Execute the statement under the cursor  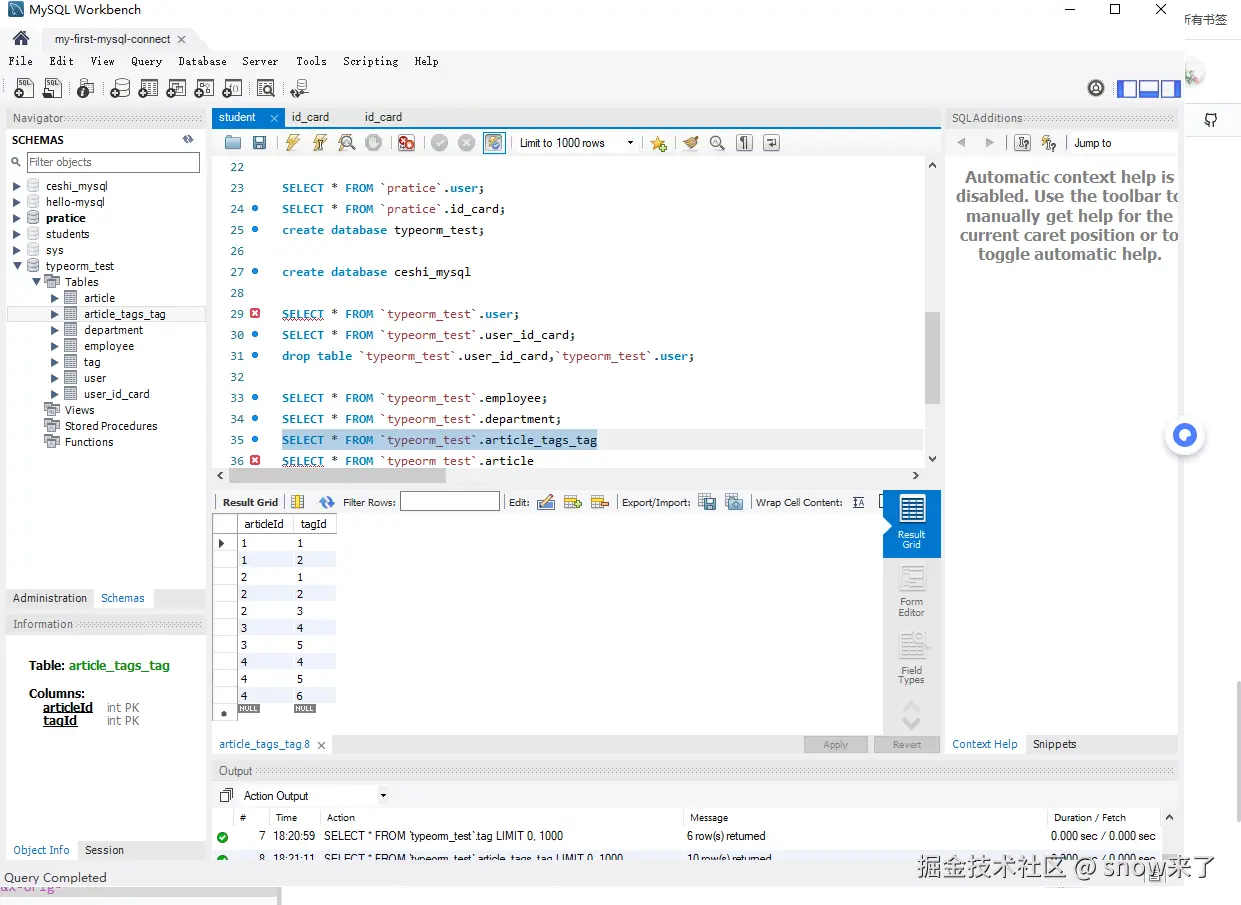[319, 143]
